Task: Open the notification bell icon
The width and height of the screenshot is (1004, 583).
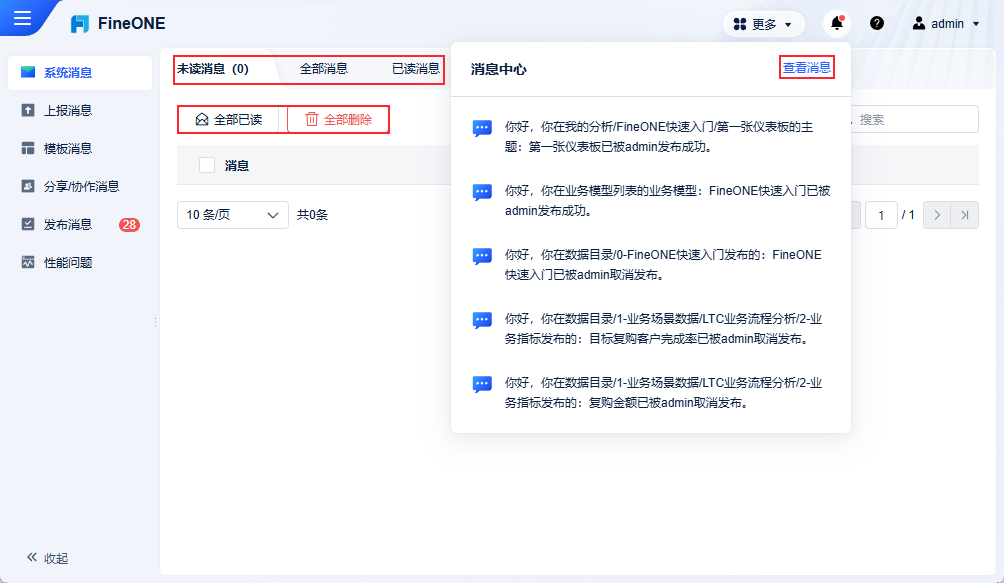Action: click(x=836, y=24)
